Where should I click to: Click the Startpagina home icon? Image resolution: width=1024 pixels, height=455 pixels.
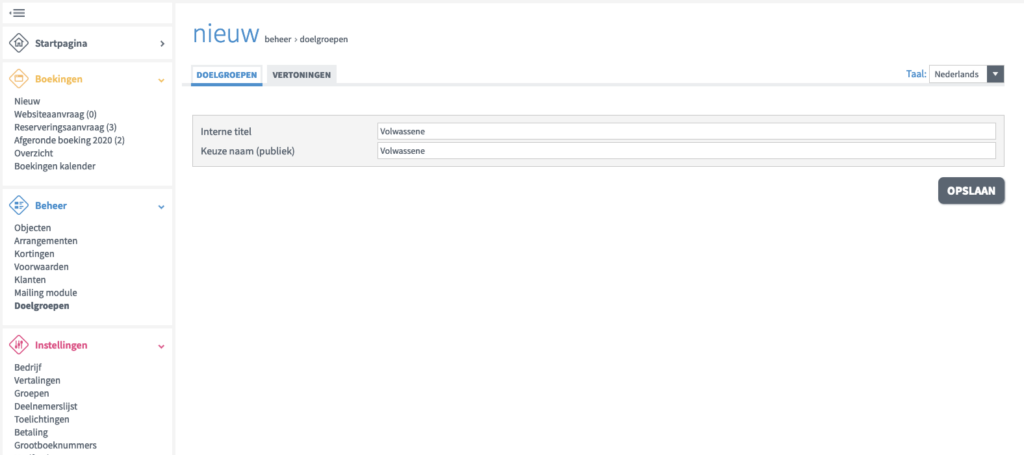pos(18,43)
